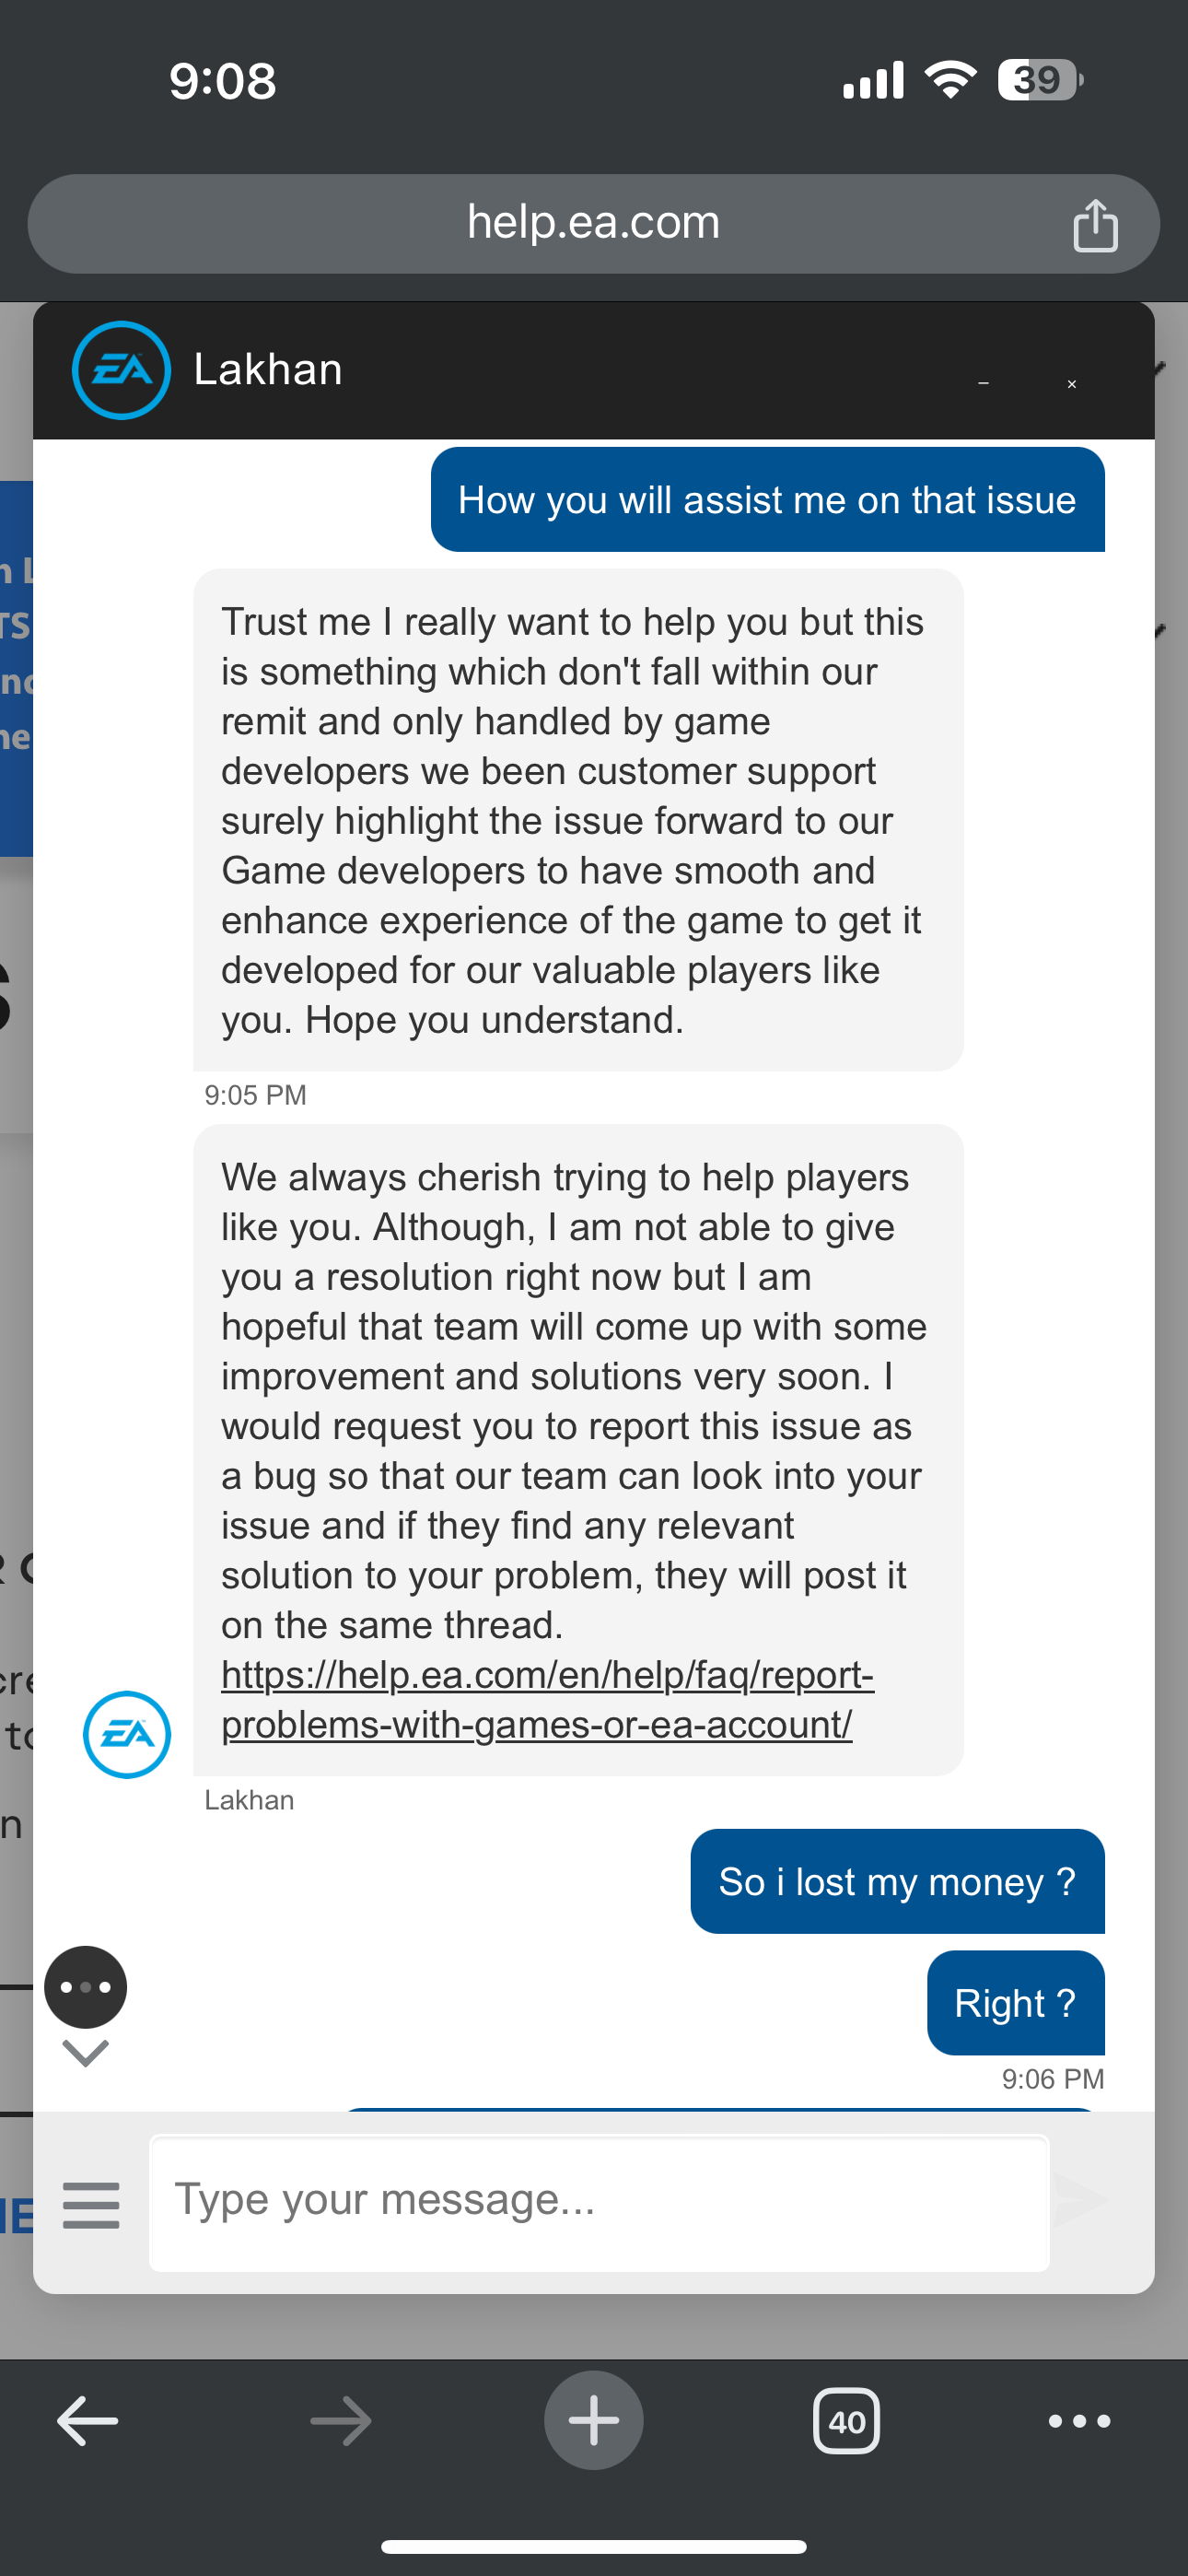Tap the home indicator bar at bottom
The image size is (1188, 2576).
(x=594, y=2546)
